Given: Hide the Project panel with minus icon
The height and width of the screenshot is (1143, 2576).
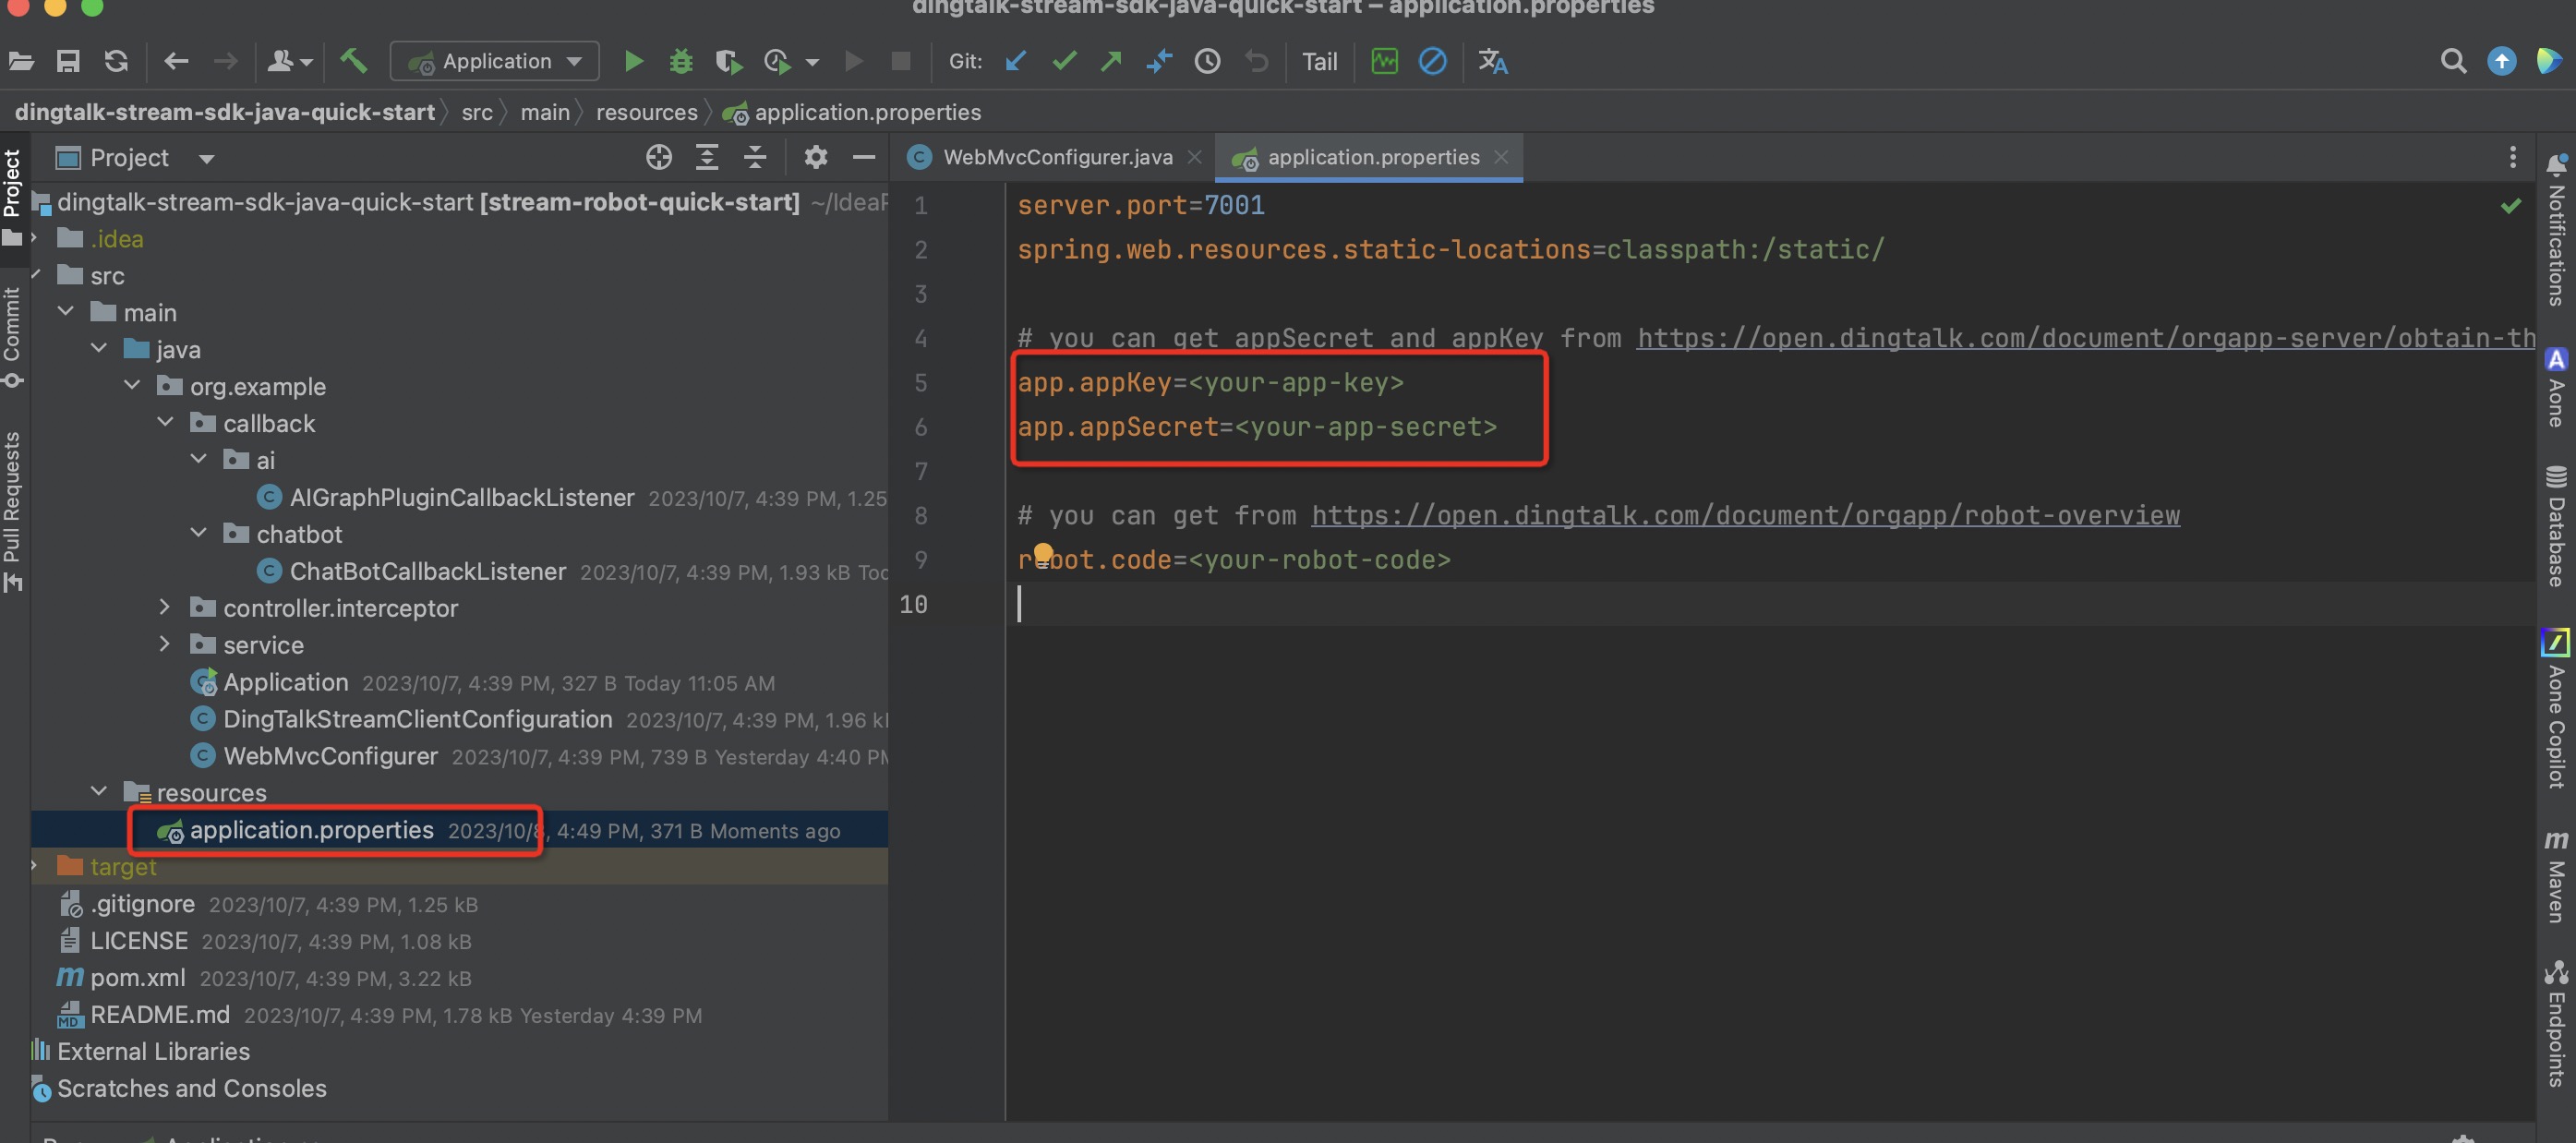Looking at the screenshot, I should [x=864, y=157].
